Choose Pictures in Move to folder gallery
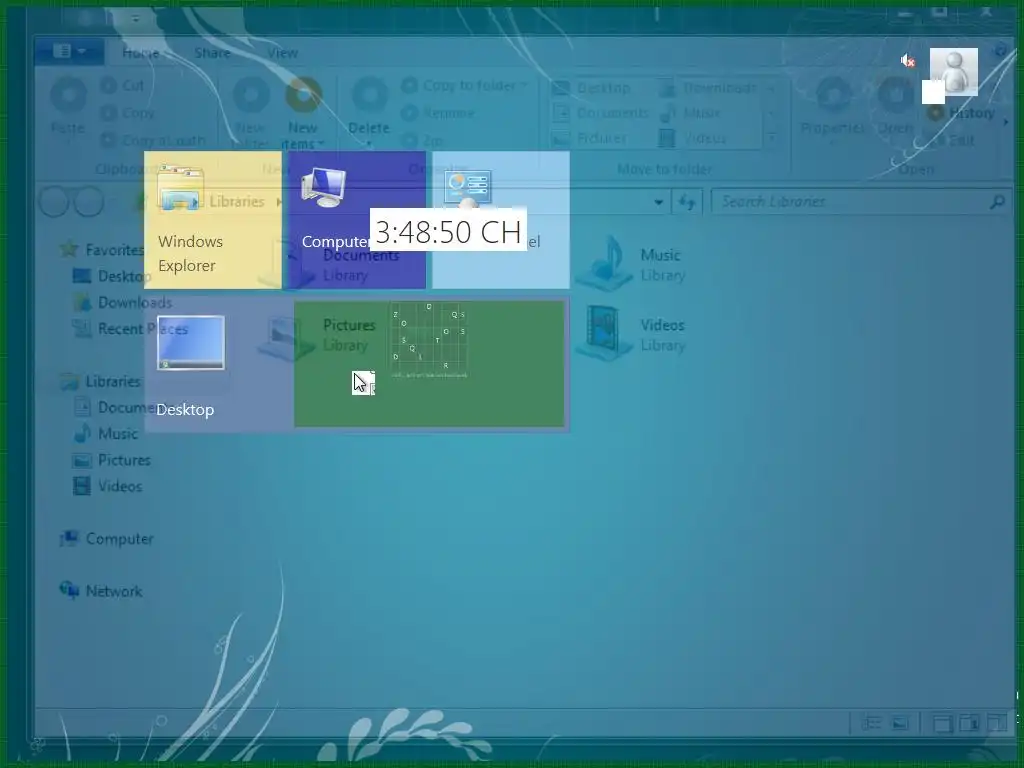The width and height of the screenshot is (1024, 768). (590, 138)
